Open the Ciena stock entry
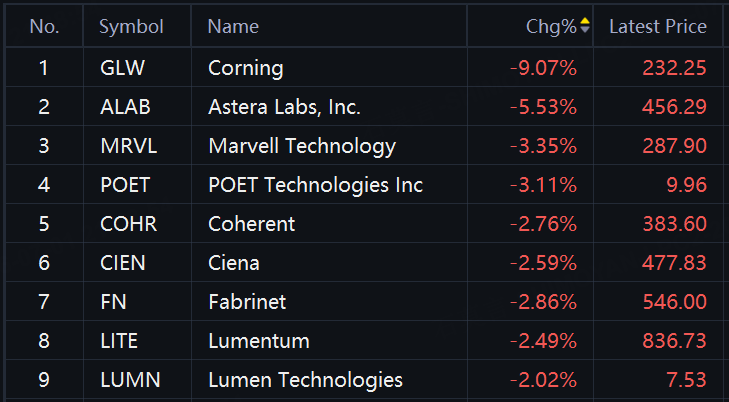The image size is (729, 402). pos(364,263)
